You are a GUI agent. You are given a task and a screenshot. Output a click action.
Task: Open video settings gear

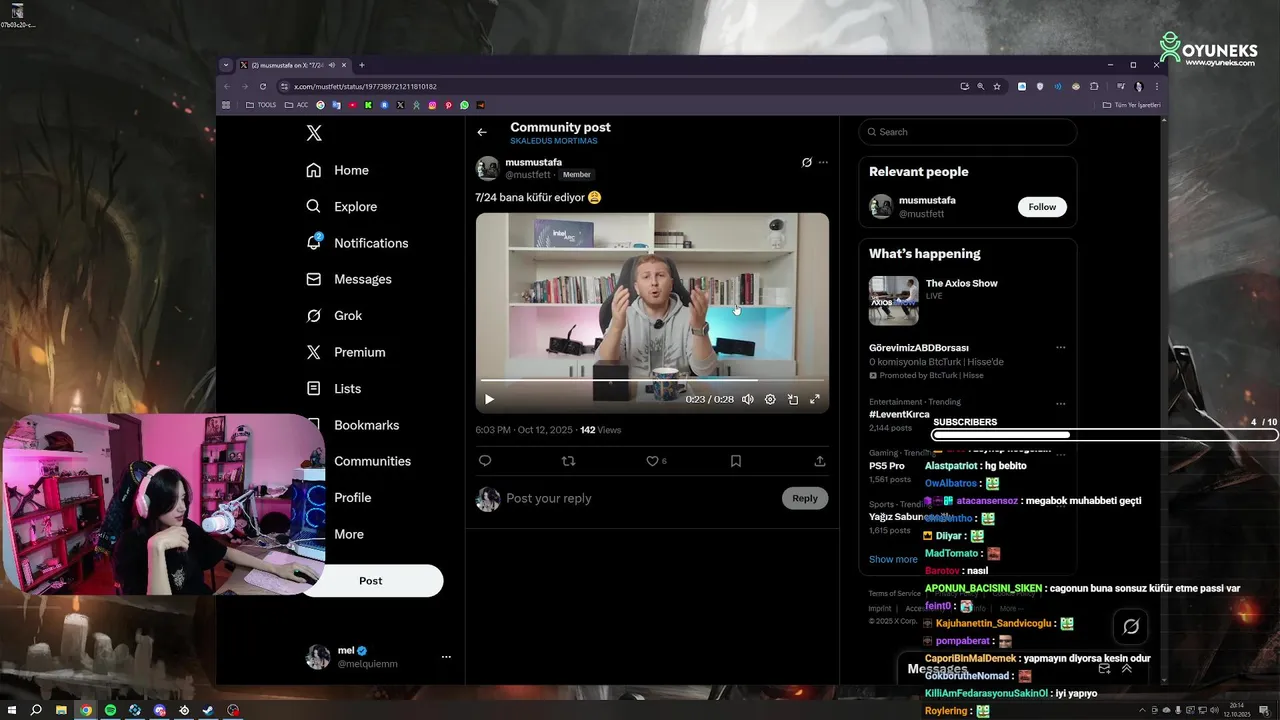tap(770, 399)
